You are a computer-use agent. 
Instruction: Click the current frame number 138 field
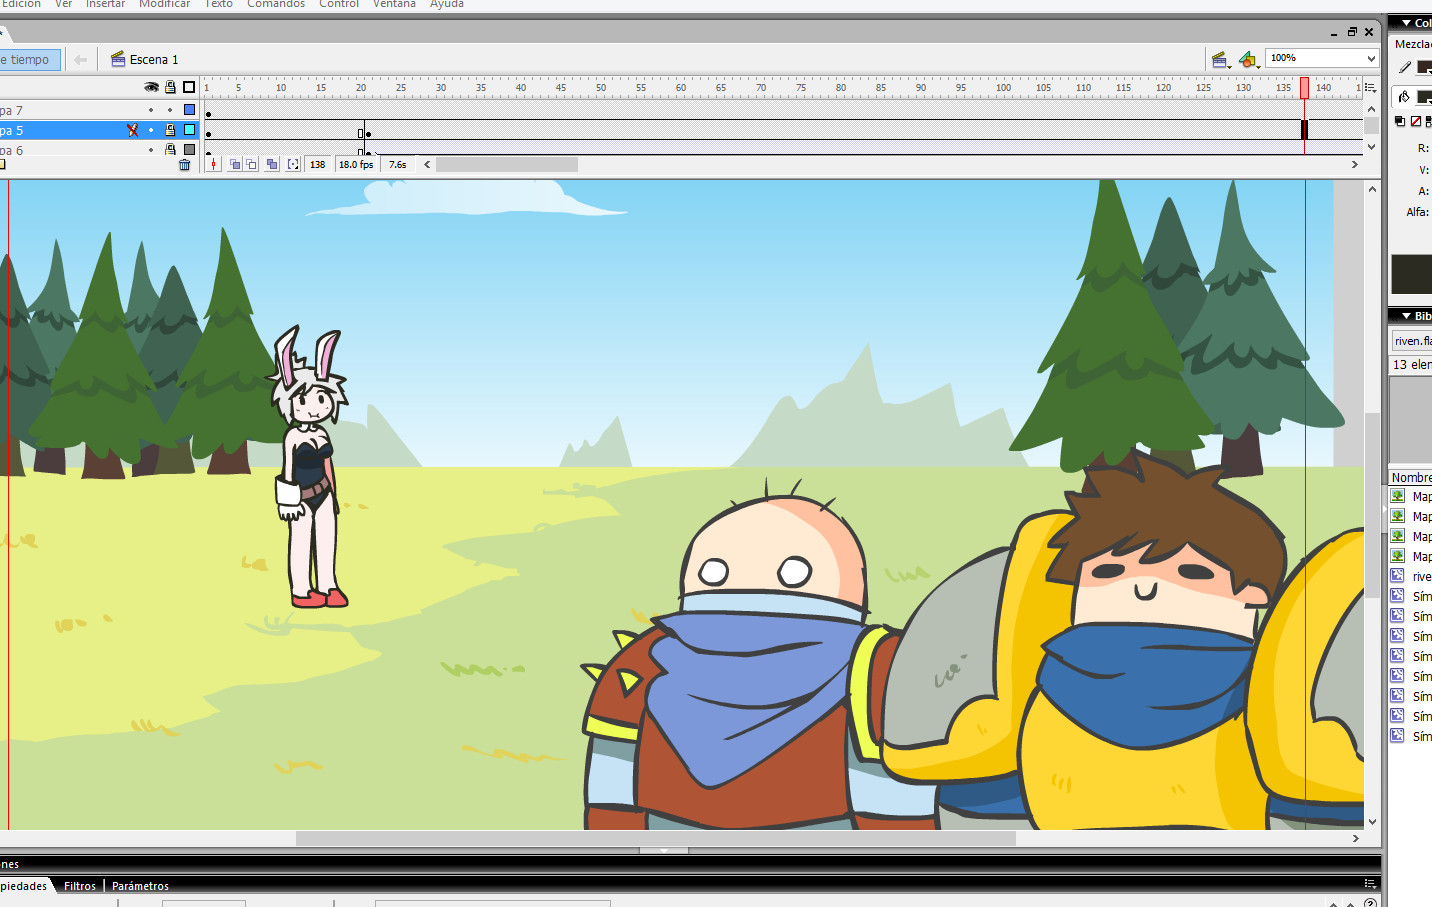(x=317, y=165)
